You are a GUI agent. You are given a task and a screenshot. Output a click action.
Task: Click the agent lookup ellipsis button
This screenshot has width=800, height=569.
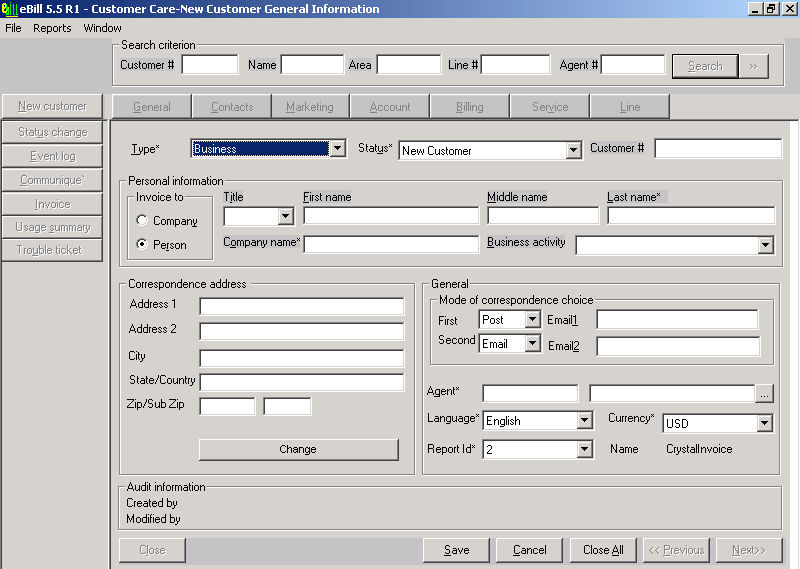pyautogui.click(x=764, y=394)
